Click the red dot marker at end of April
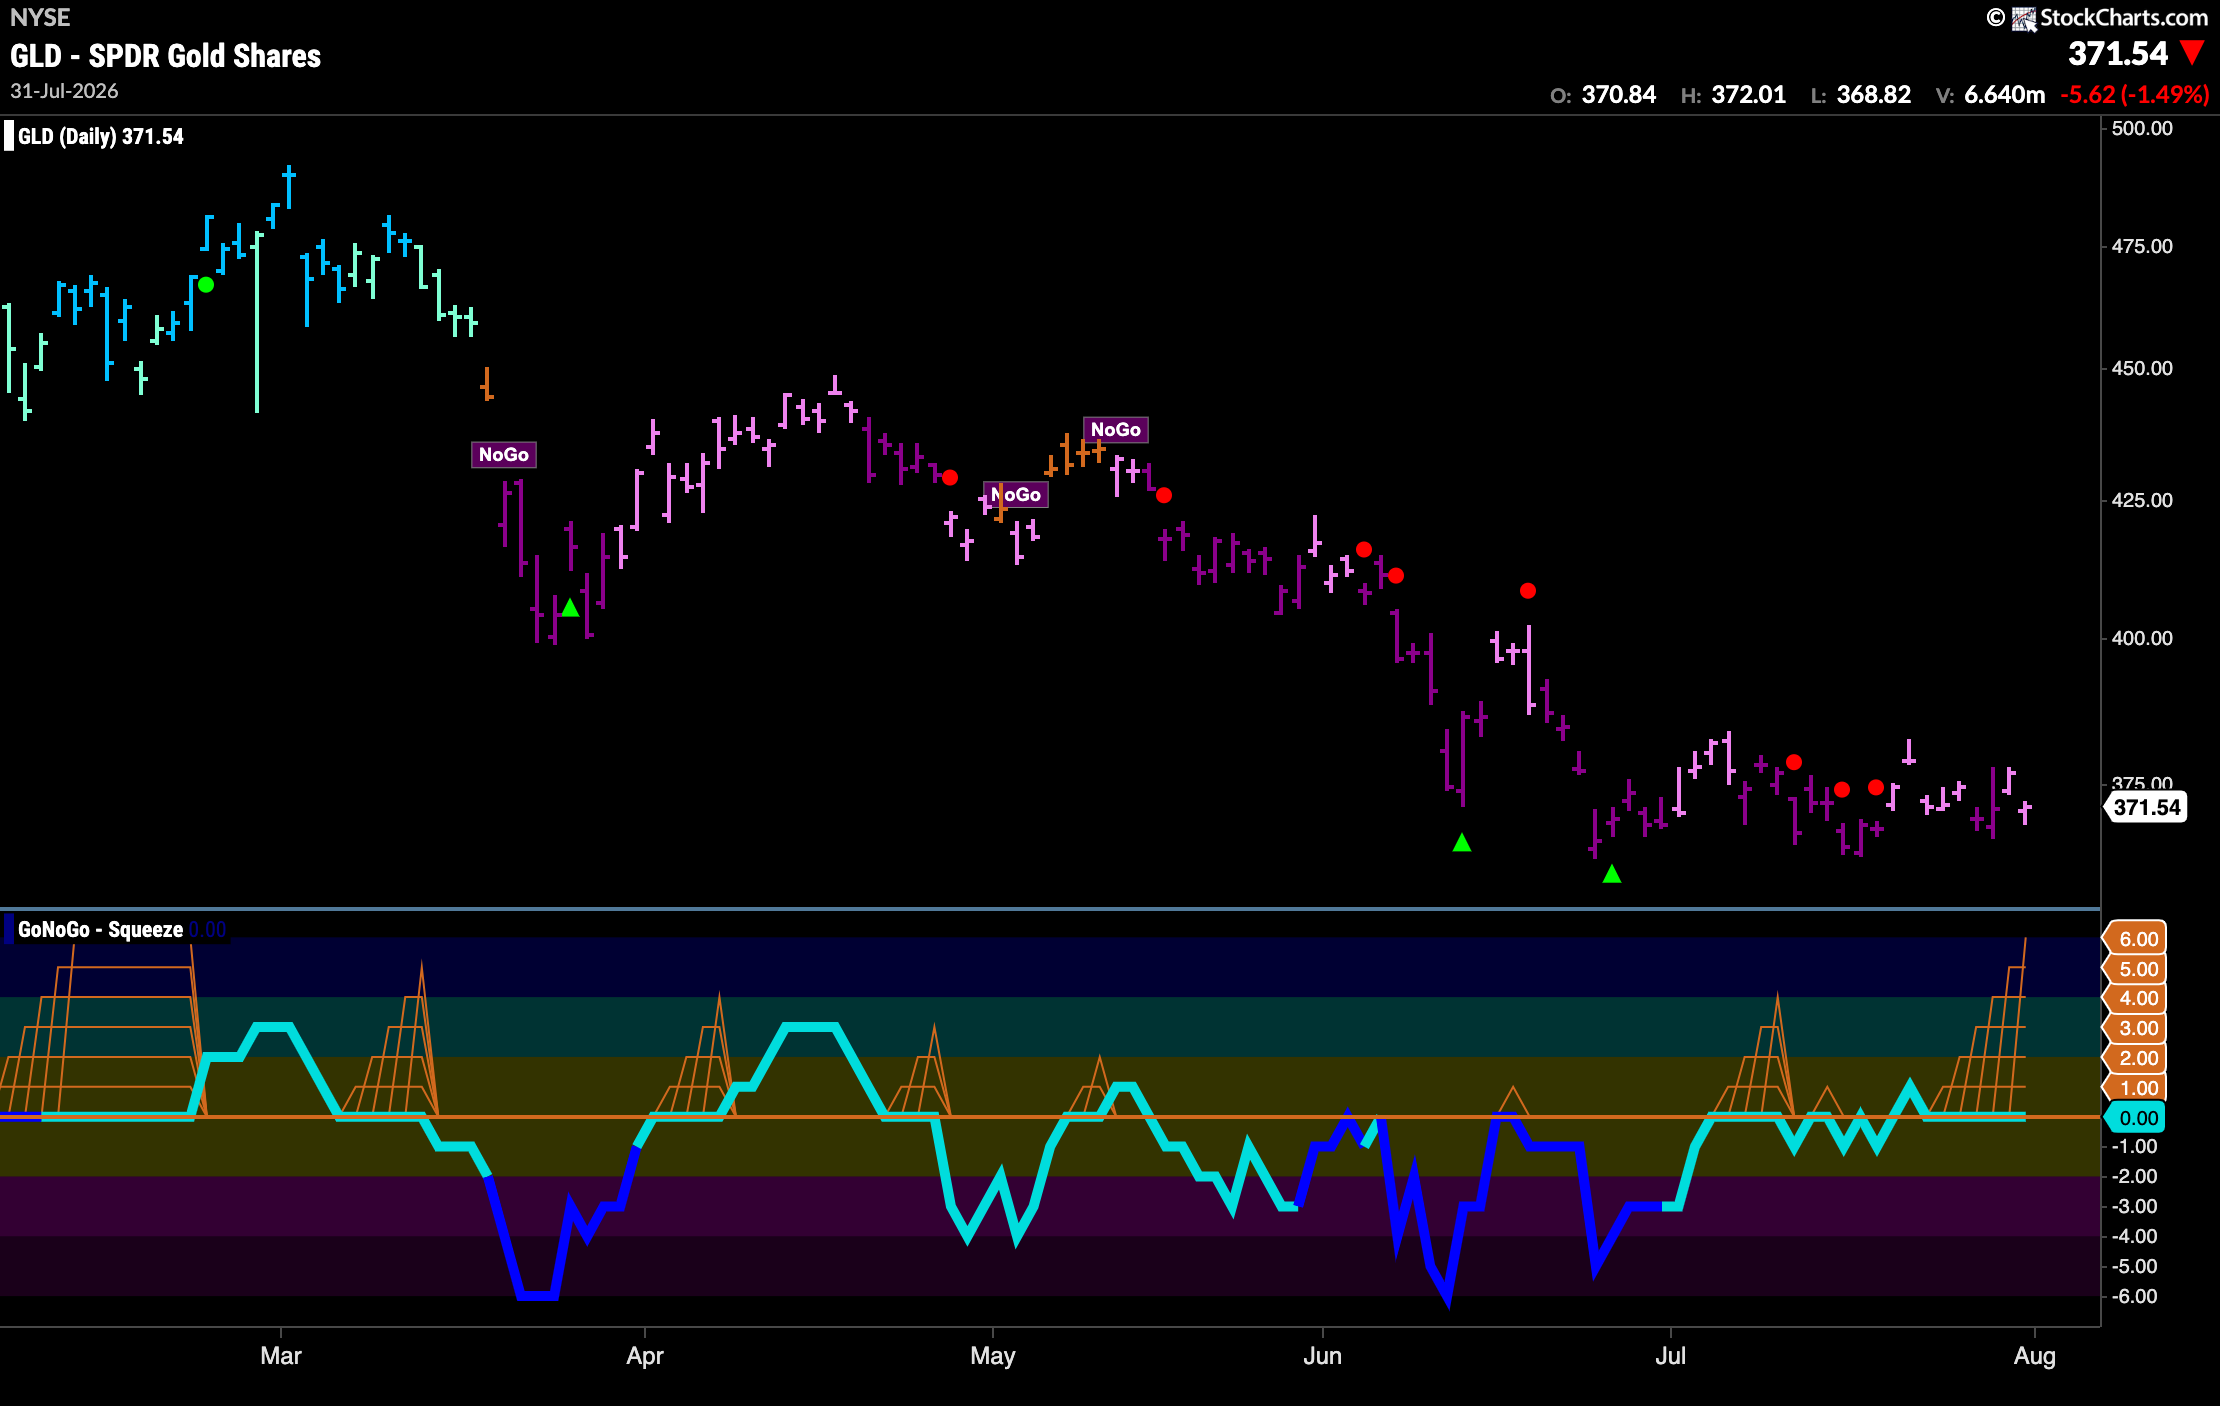Image resolution: width=2220 pixels, height=1406 pixels. (950, 478)
